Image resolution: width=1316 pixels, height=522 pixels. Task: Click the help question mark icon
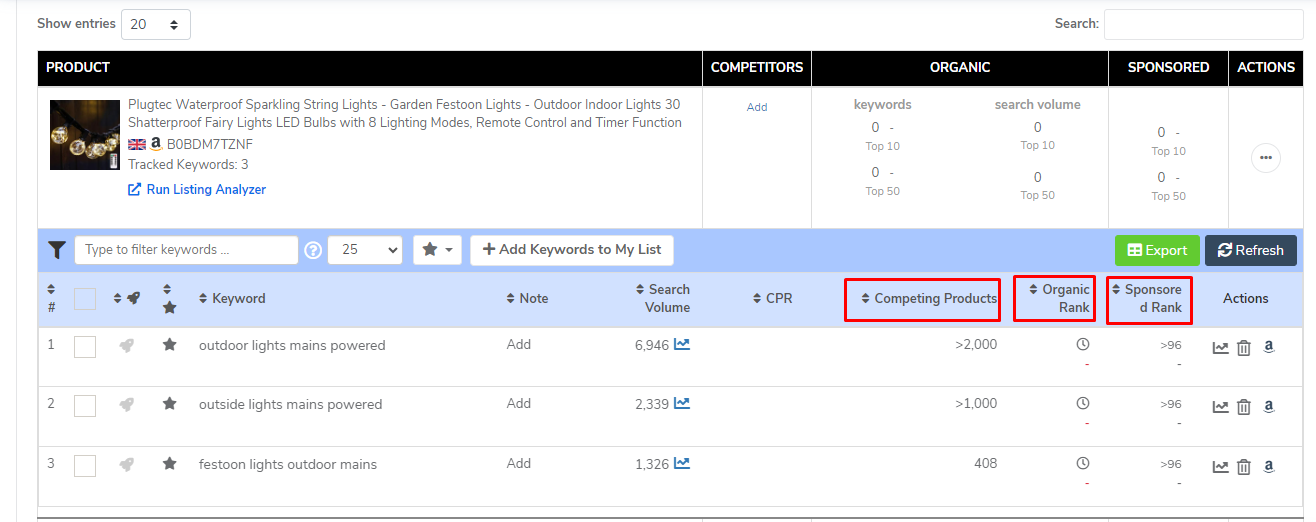(x=313, y=250)
